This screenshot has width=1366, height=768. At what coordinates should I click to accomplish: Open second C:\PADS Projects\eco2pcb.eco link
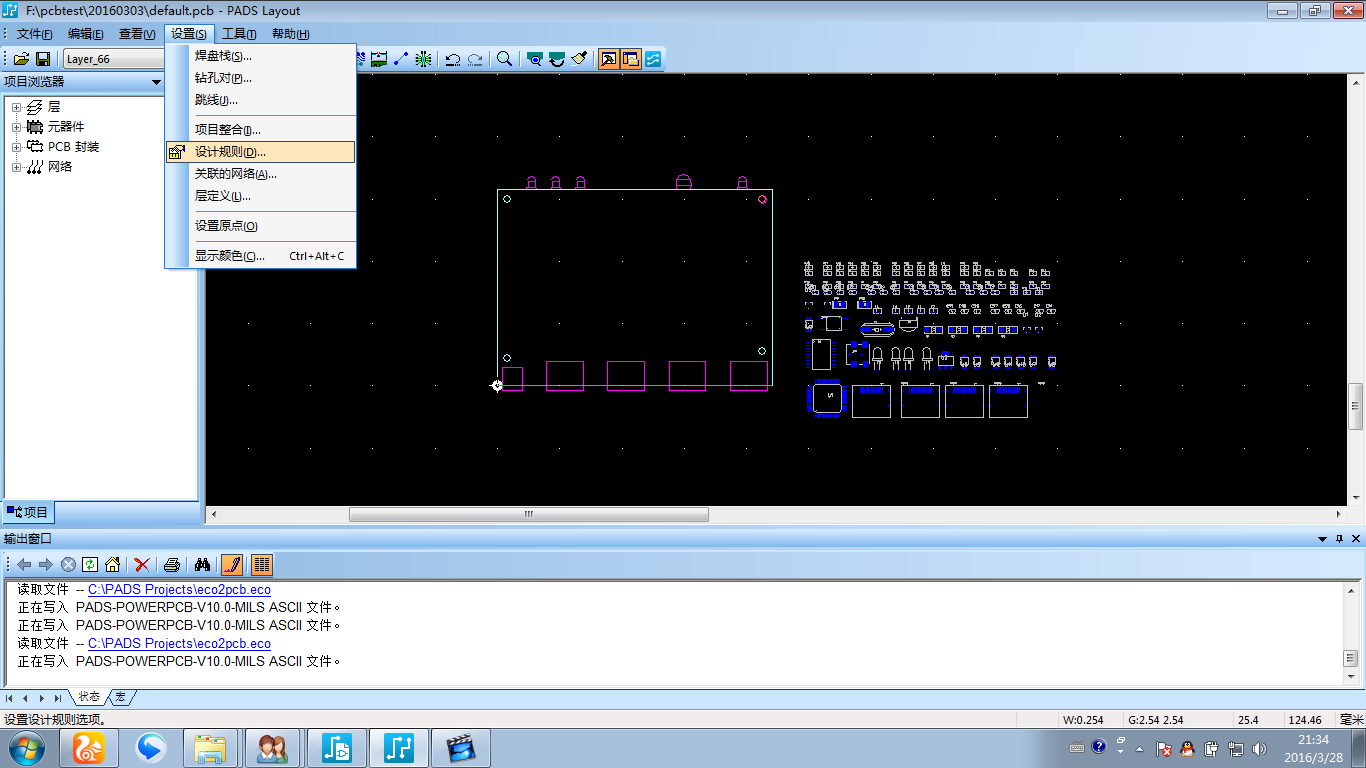pos(179,644)
